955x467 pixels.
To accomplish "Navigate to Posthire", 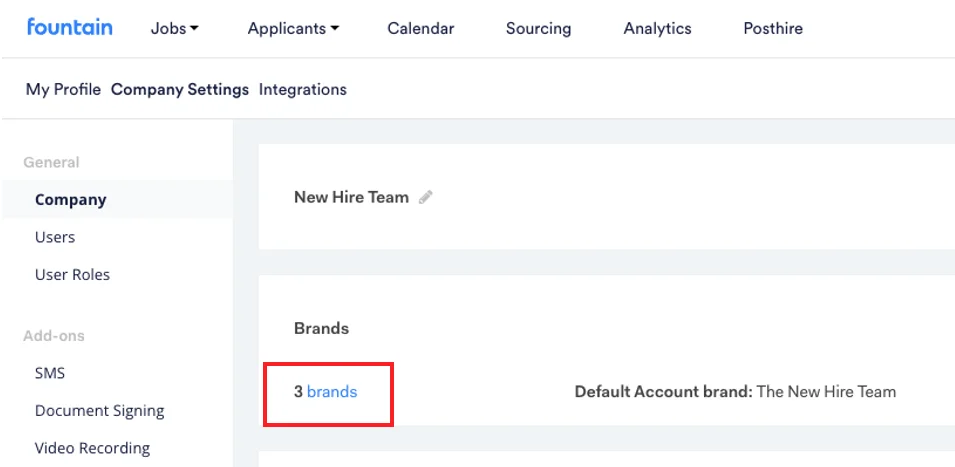I will coord(773,29).
